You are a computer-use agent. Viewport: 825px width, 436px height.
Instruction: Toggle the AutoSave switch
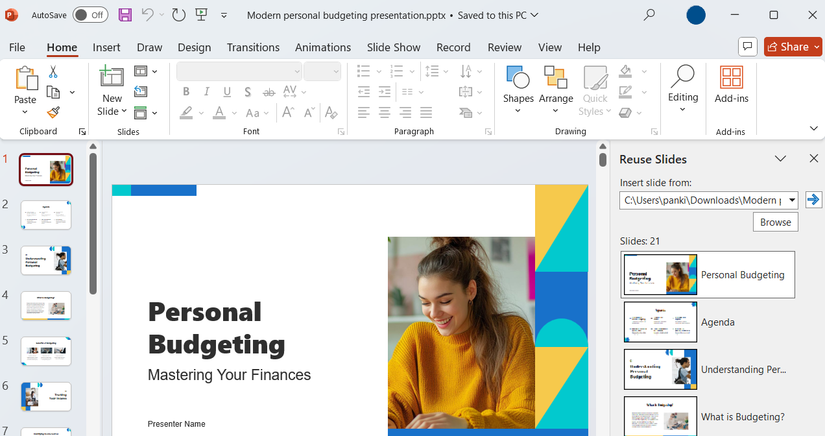coord(90,15)
